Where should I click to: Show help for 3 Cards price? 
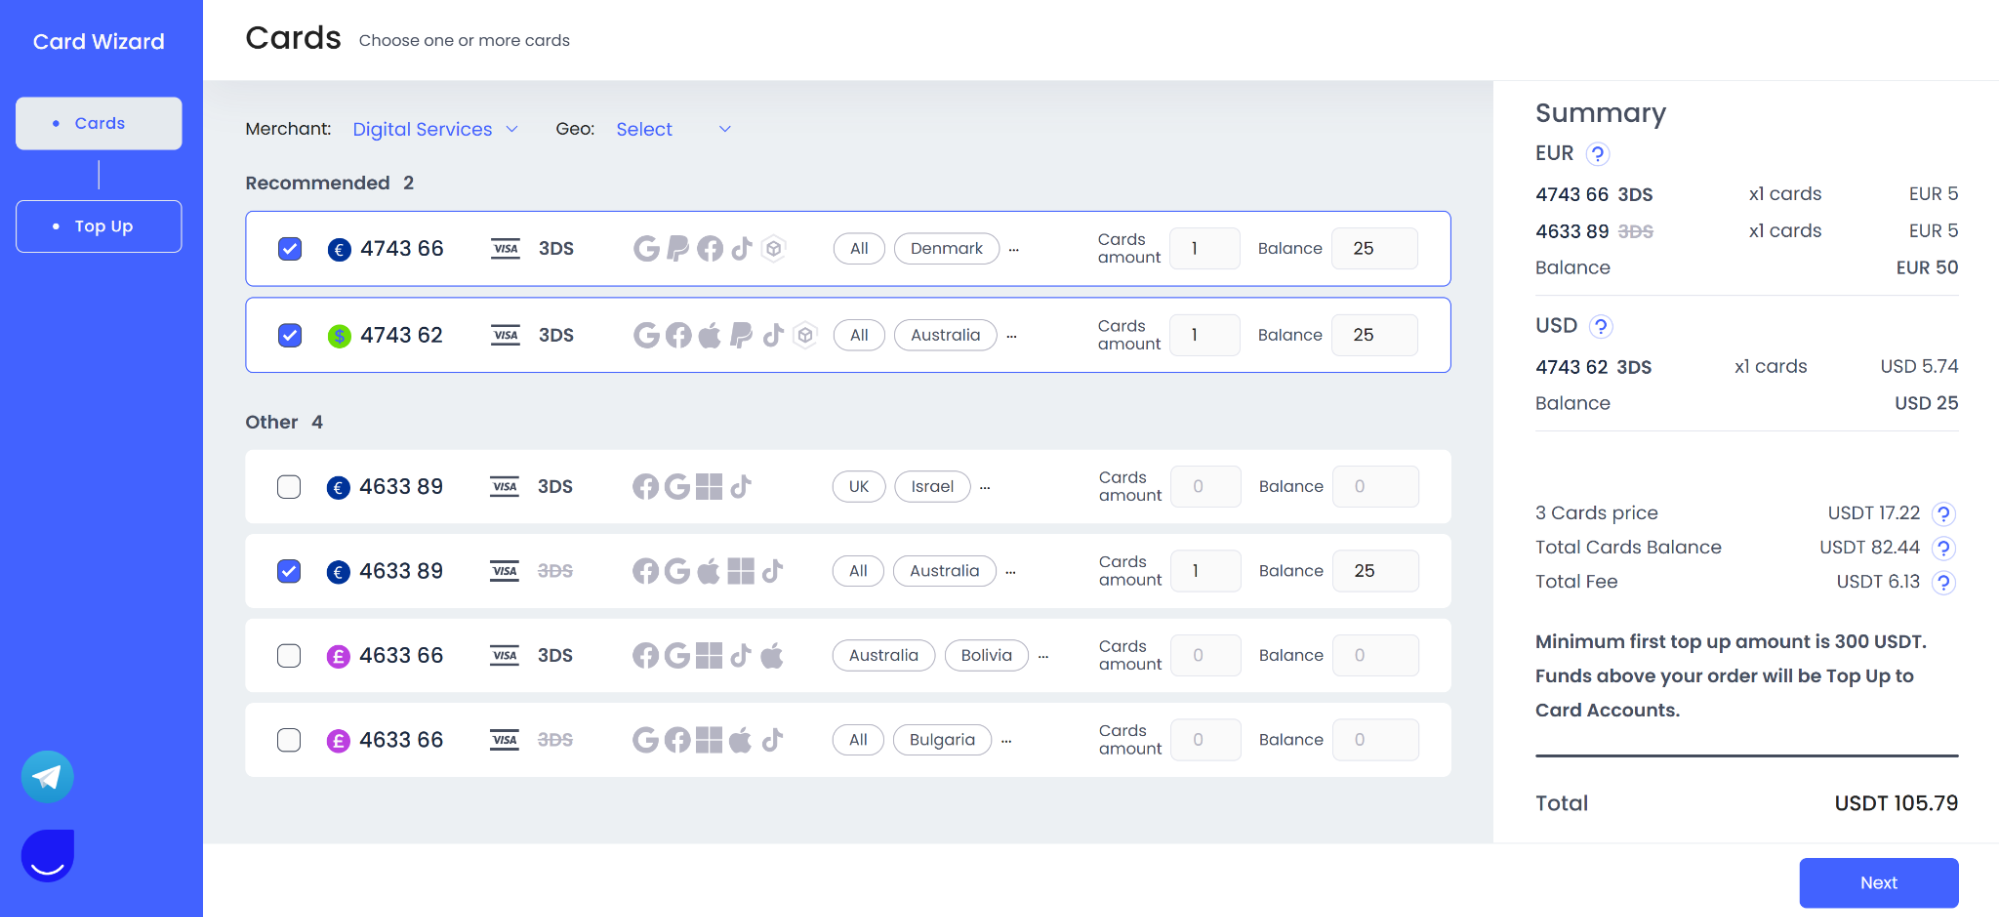point(1943,514)
